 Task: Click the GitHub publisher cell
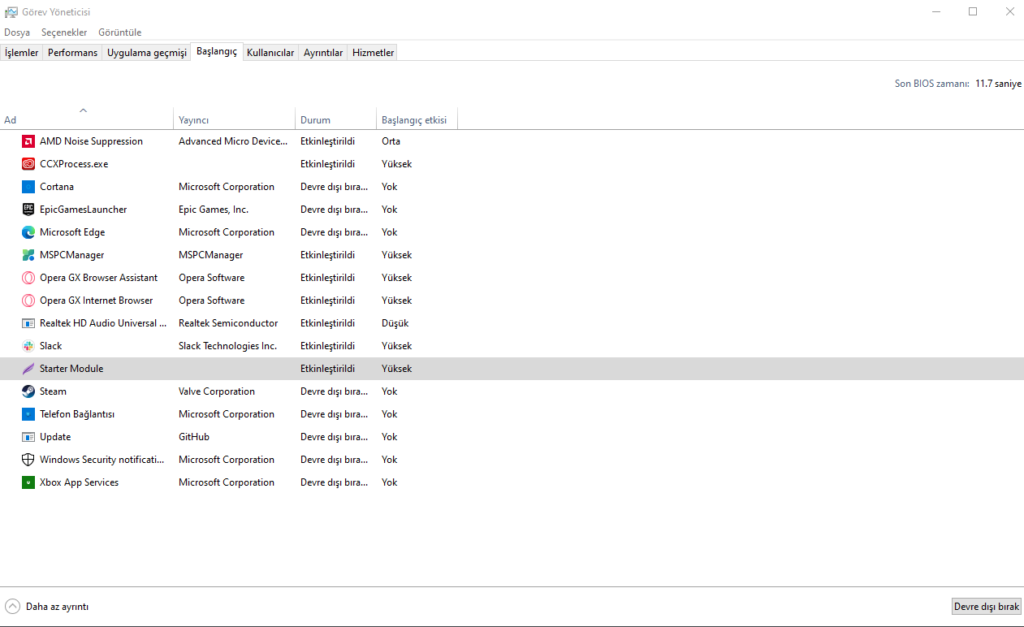click(194, 437)
